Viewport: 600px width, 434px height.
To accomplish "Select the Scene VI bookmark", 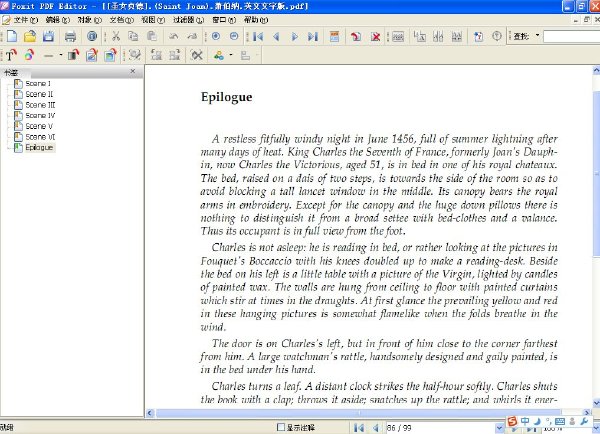I will (40, 137).
